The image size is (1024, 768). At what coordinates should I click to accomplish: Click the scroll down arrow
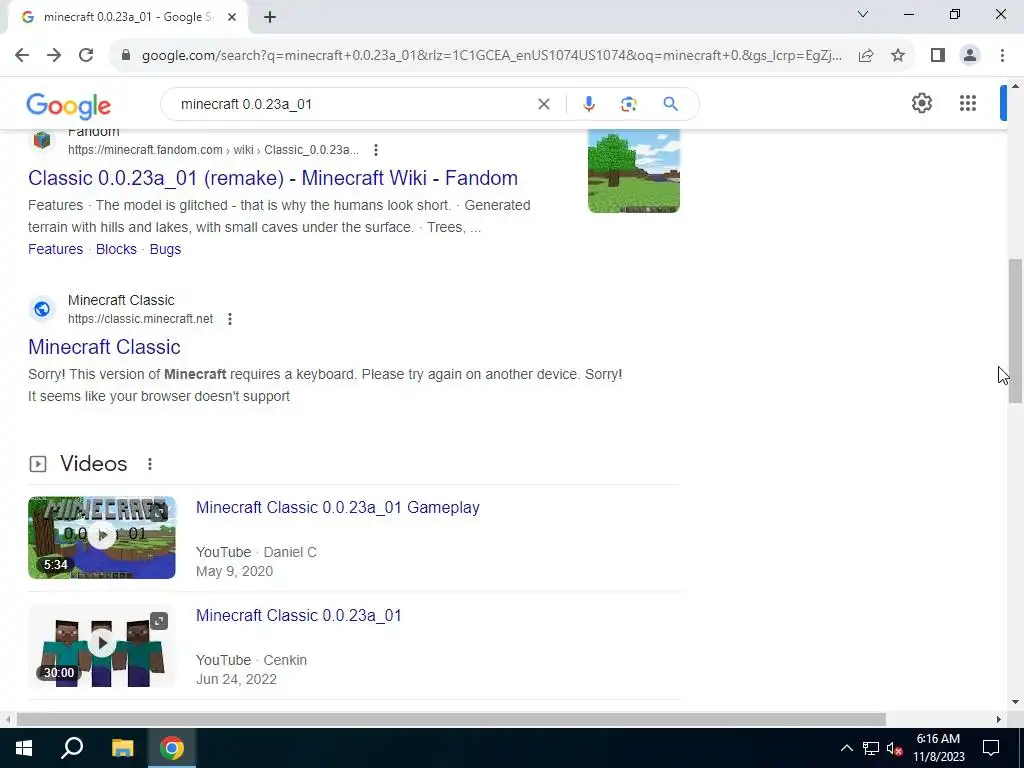coord(1015,702)
